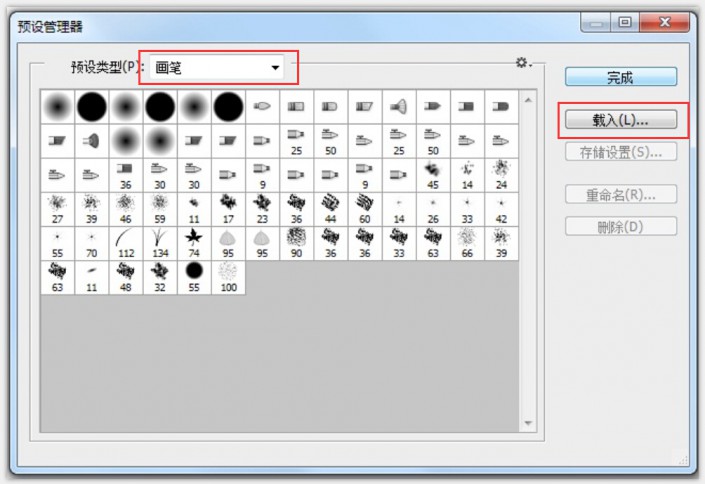
Task: Click the 重命名(R)... rename button
Action: (620, 194)
